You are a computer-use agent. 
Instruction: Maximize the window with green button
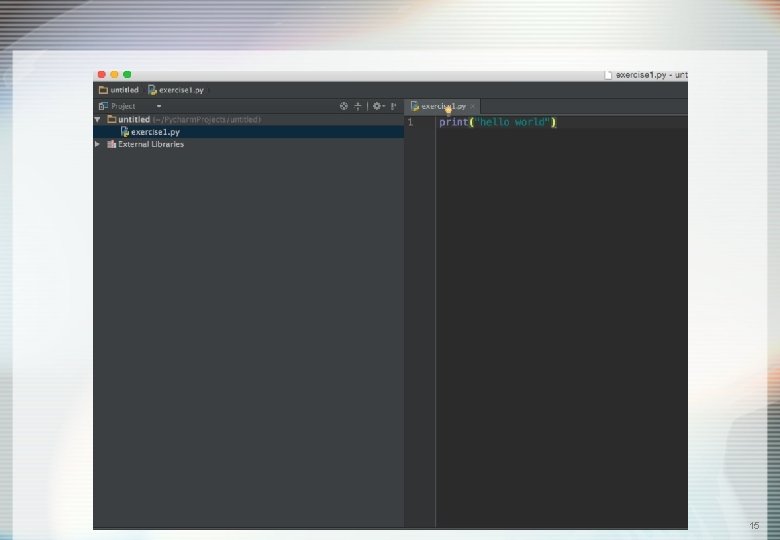point(127,75)
